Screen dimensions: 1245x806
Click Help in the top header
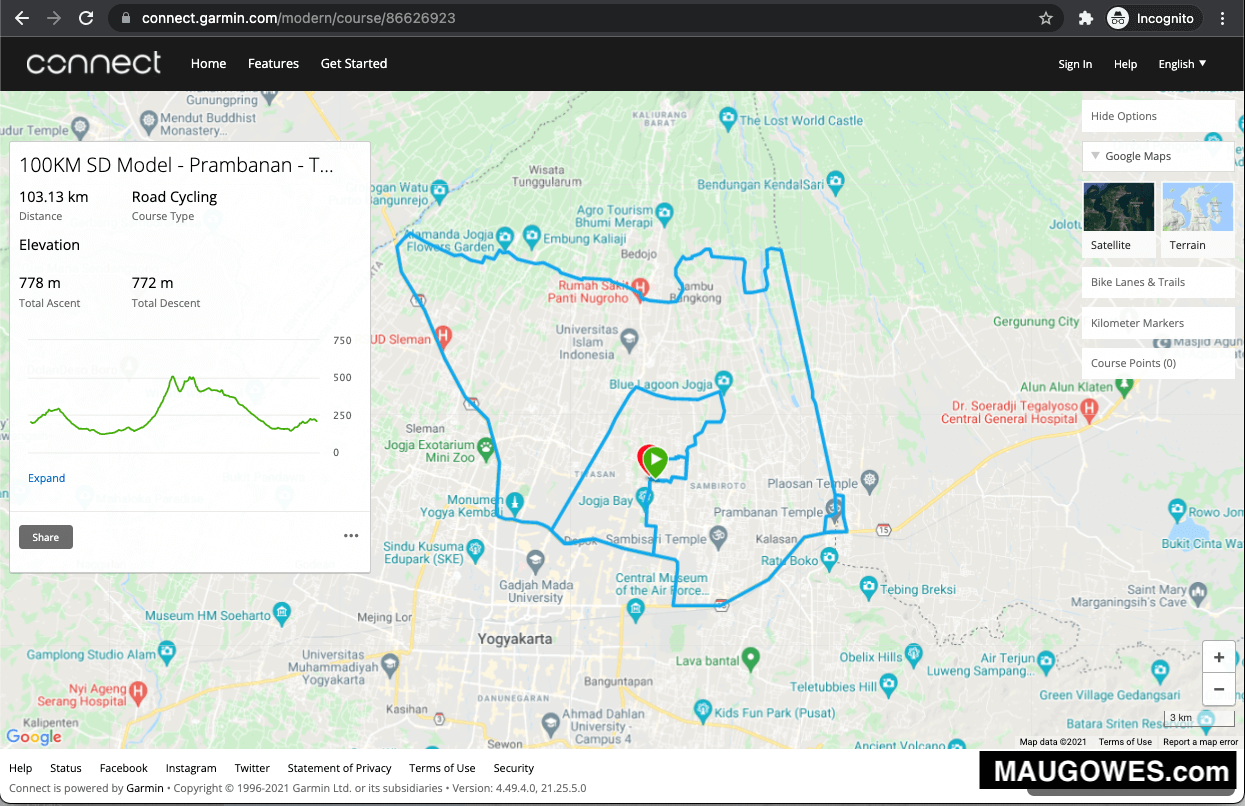tap(1125, 64)
